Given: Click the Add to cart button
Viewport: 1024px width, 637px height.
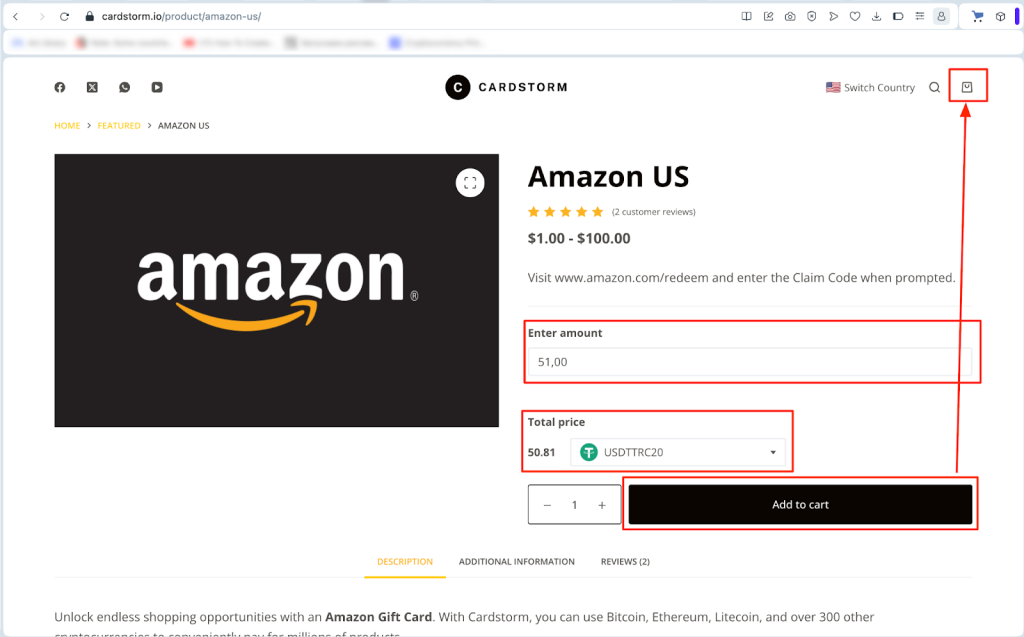Looking at the screenshot, I should (800, 504).
